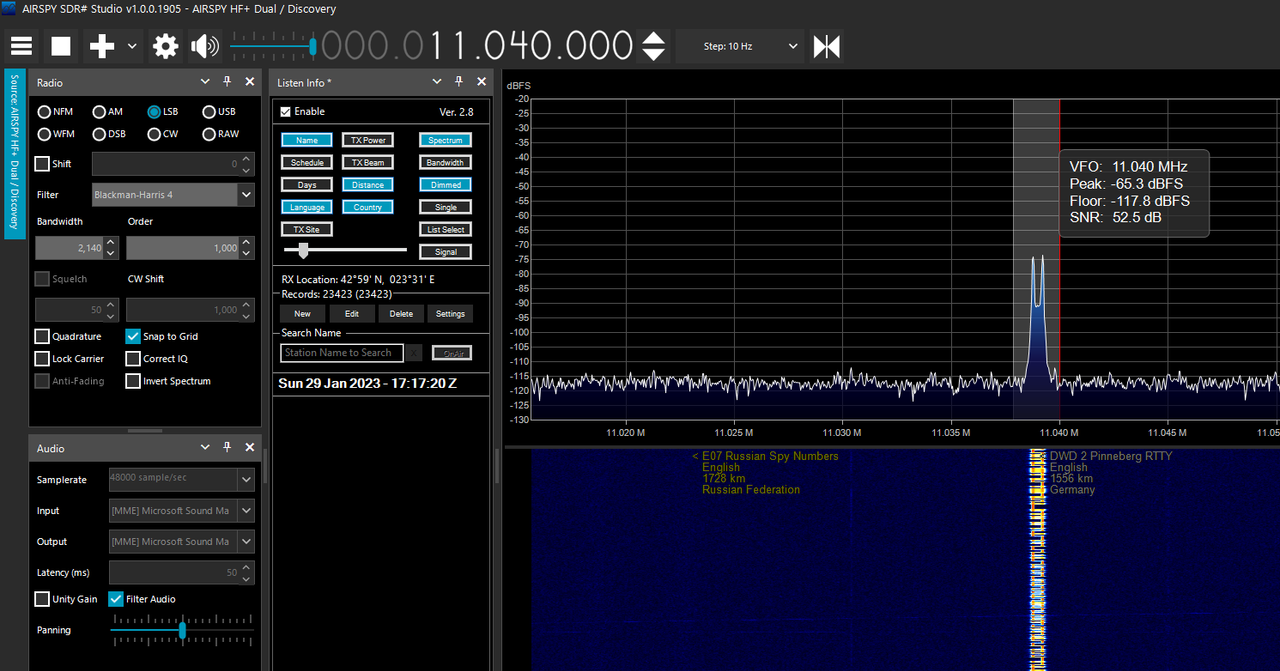Viewport: 1280px width, 671px height.
Task: Stop the radio with the square button
Action: tap(61, 46)
